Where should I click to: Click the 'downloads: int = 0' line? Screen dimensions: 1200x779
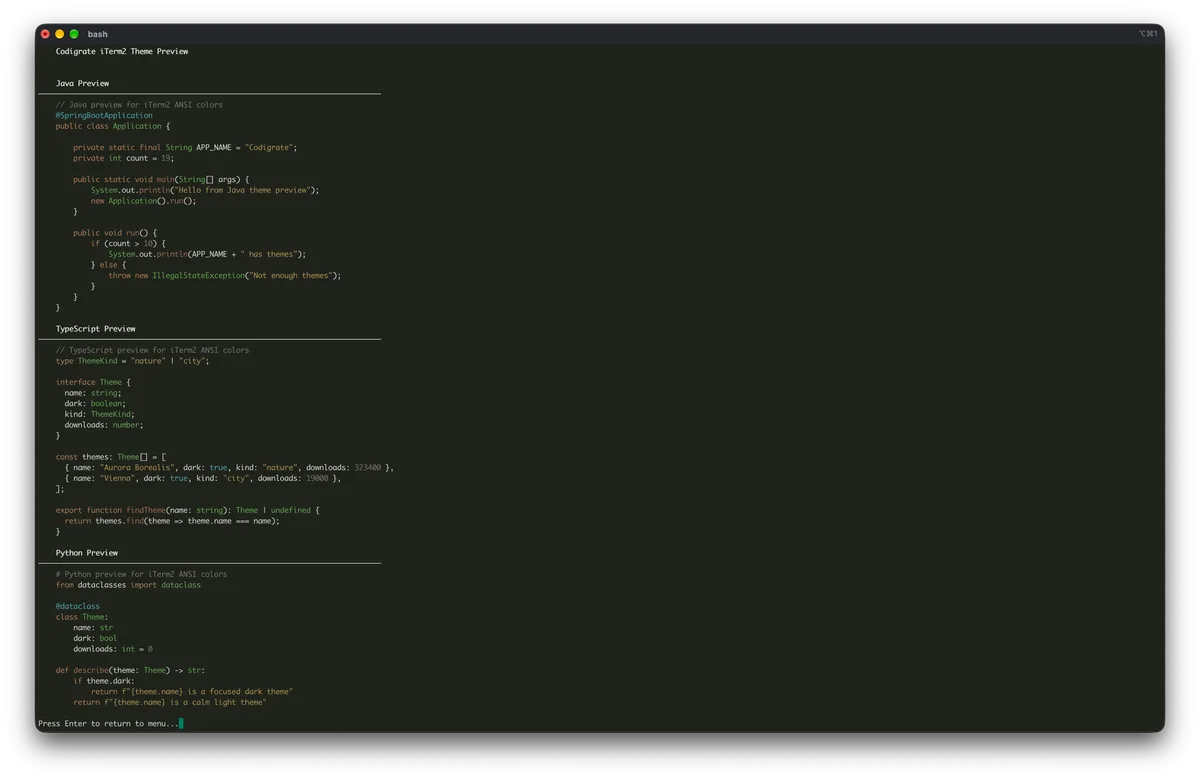click(x=113, y=649)
